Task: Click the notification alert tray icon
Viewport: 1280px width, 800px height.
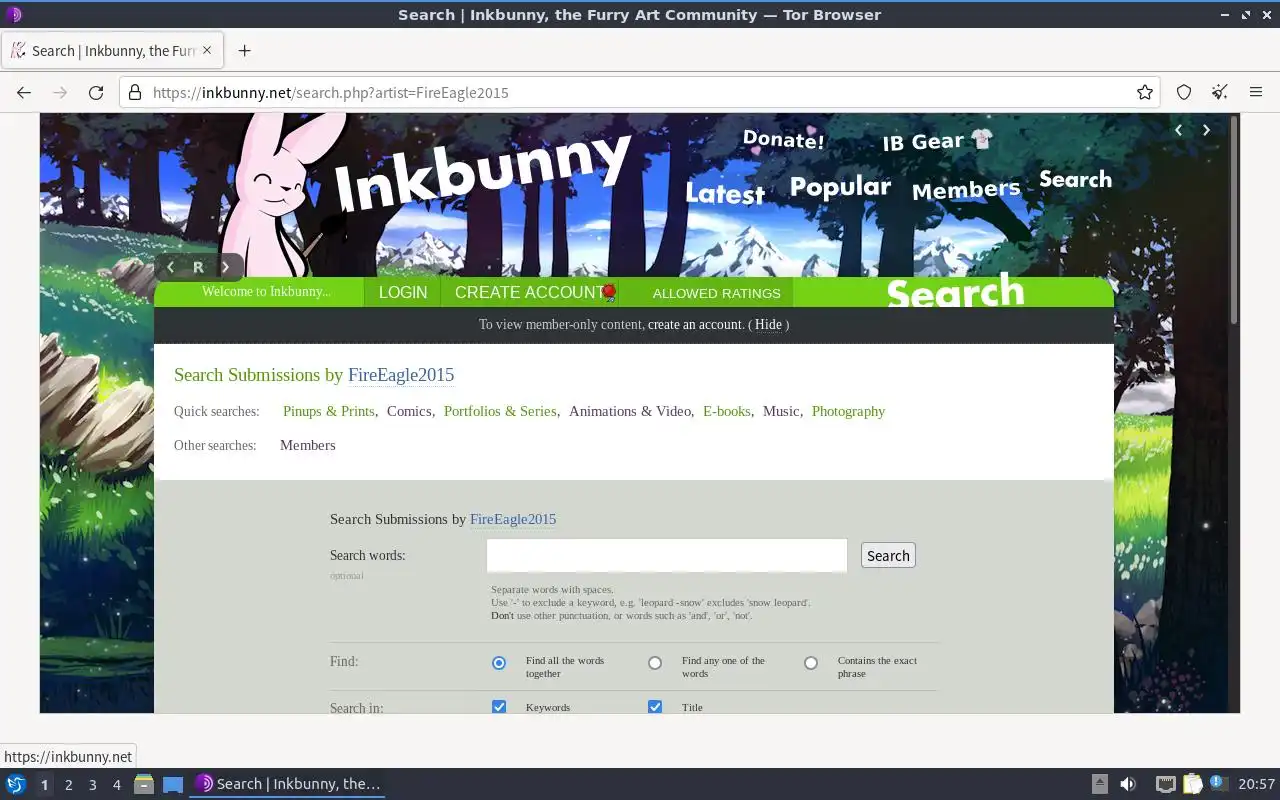Action: (x=1218, y=783)
